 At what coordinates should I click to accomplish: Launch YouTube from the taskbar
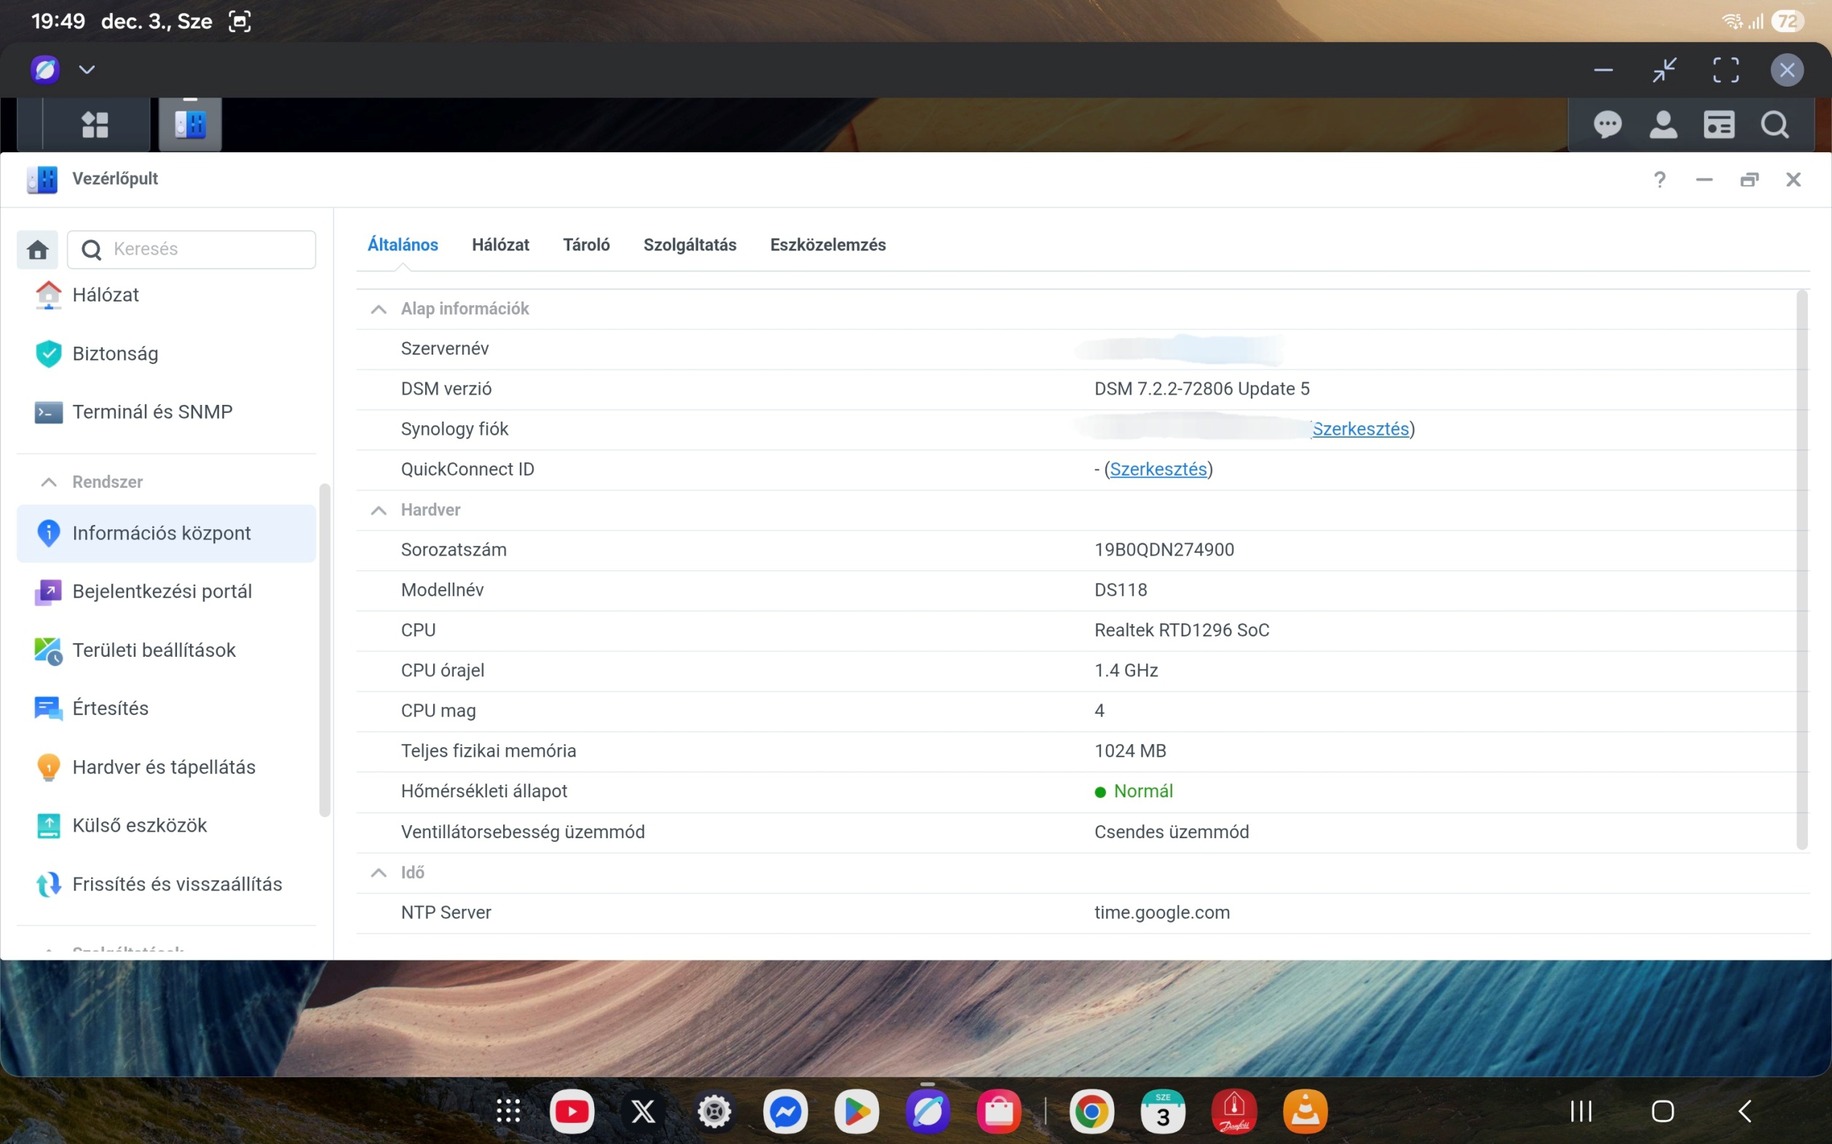click(x=572, y=1111)
